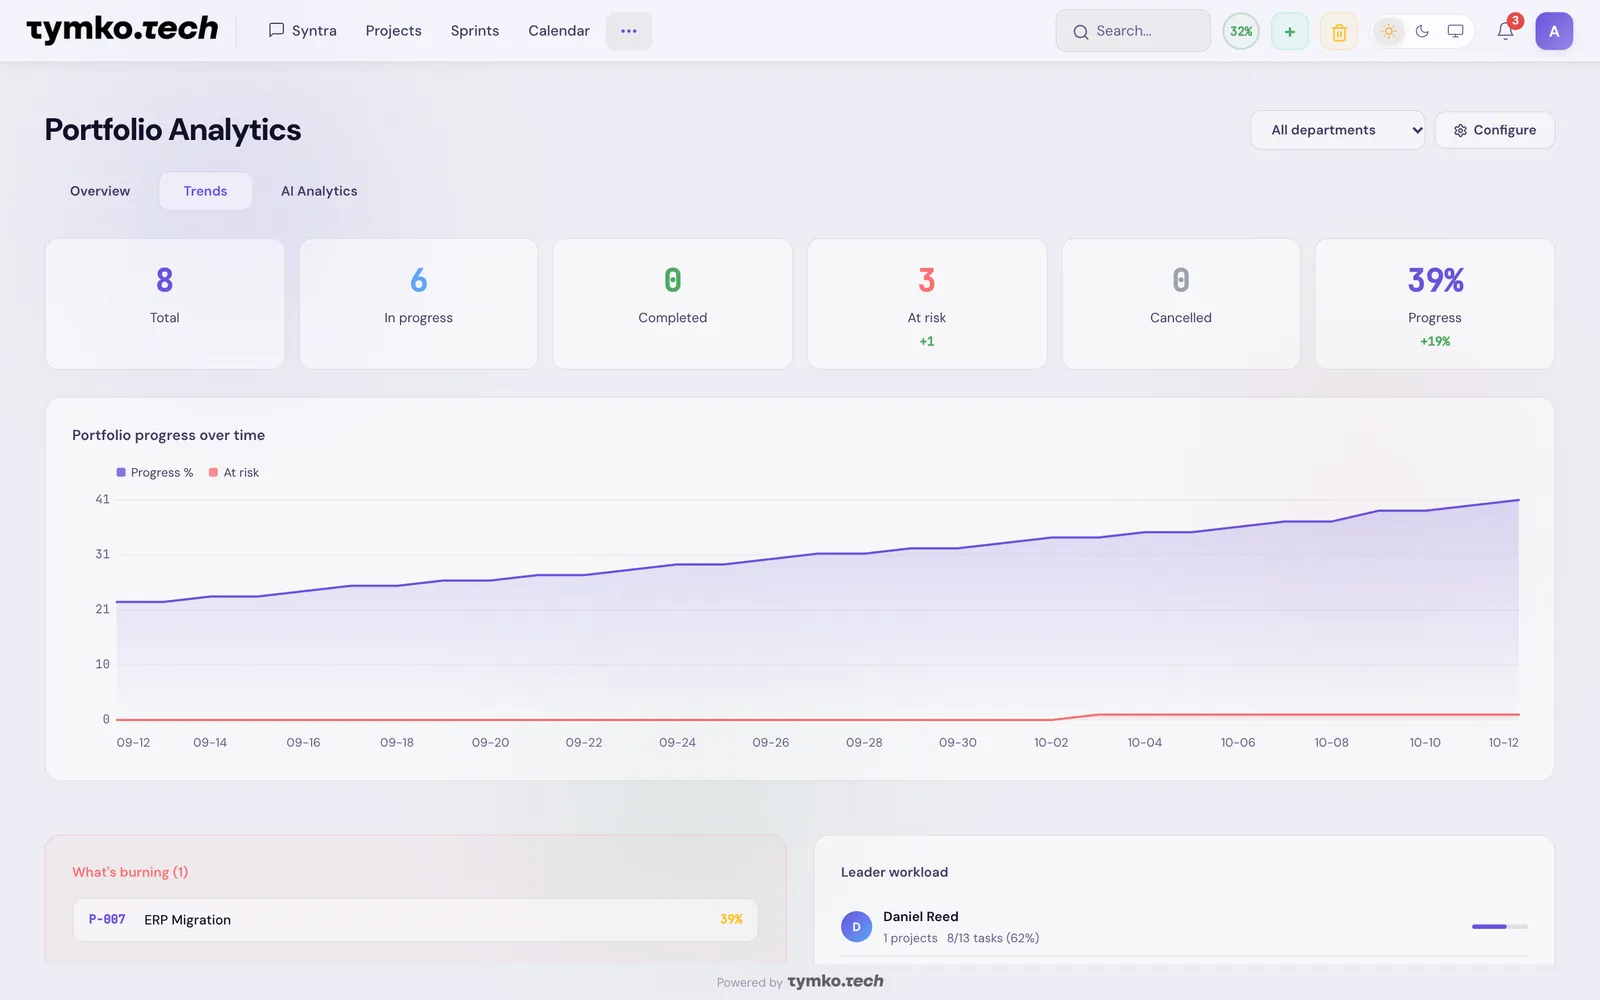The image size is (1600, 1000).
Task: Click the What's burning (1) heading
Action: tap(130, 872)
